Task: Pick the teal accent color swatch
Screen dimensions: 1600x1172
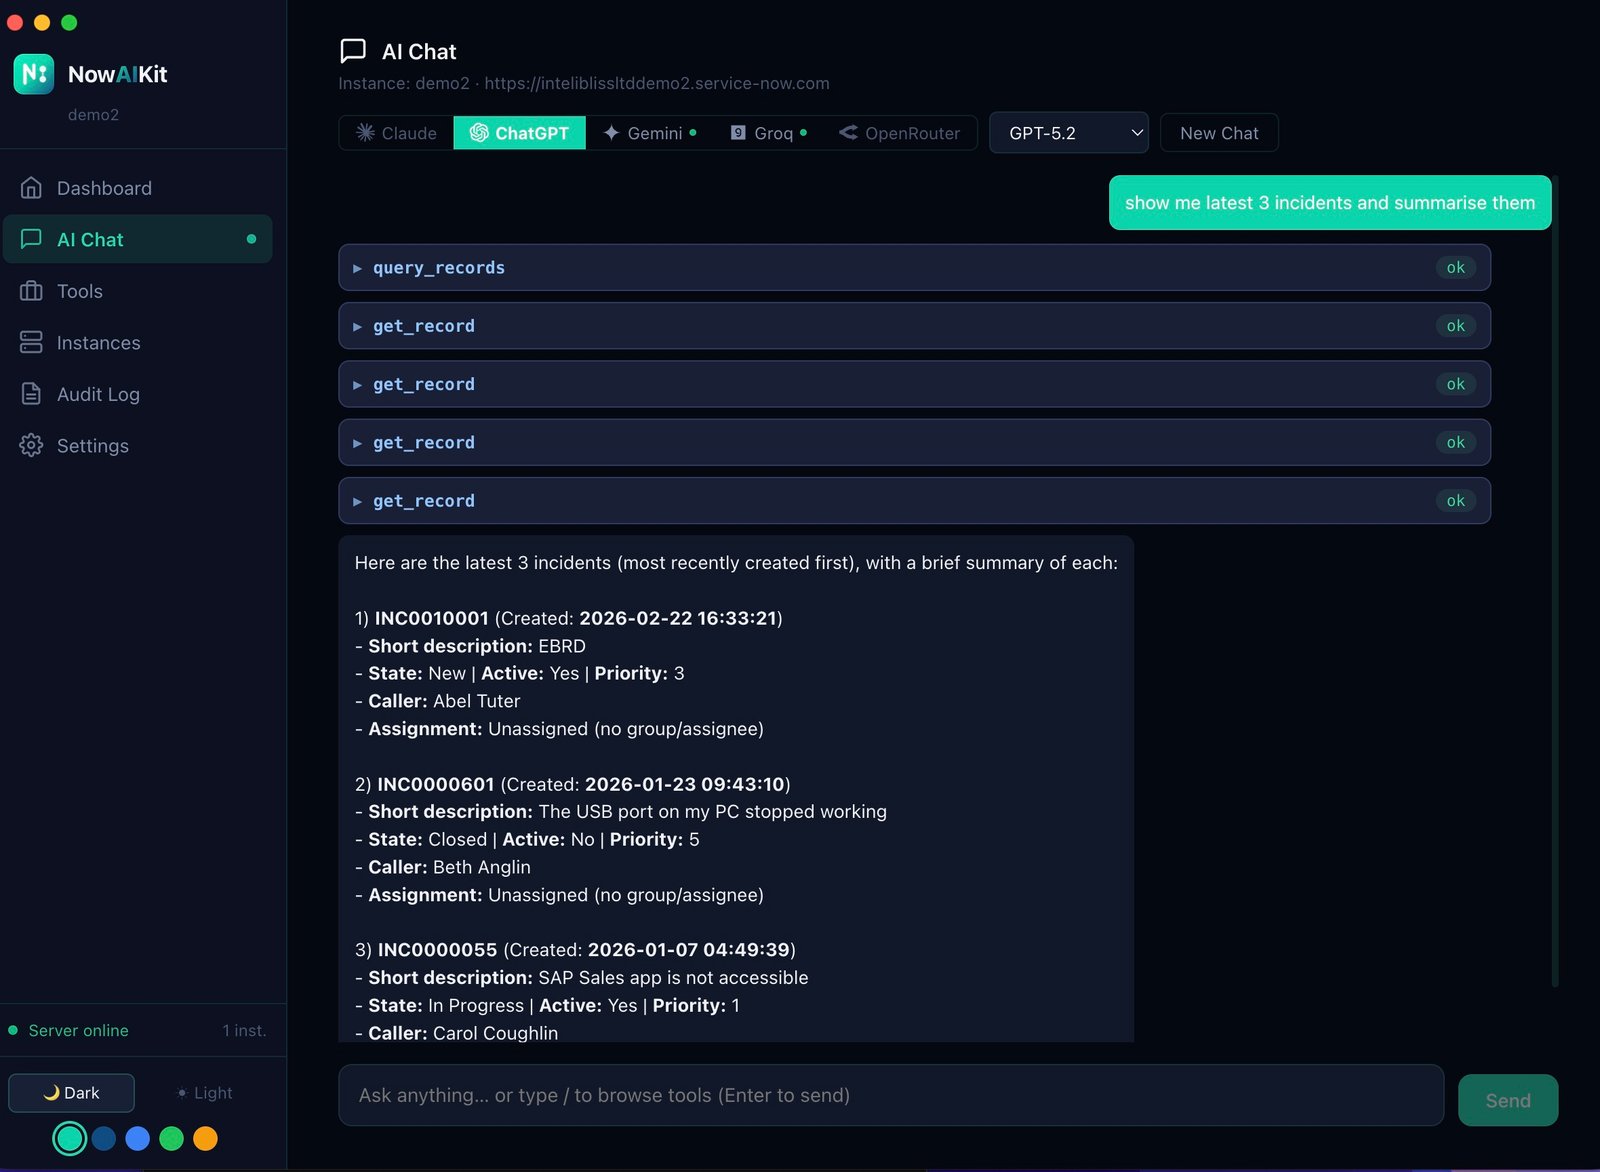Action: pyautogui.click(x=69, y=1138)
